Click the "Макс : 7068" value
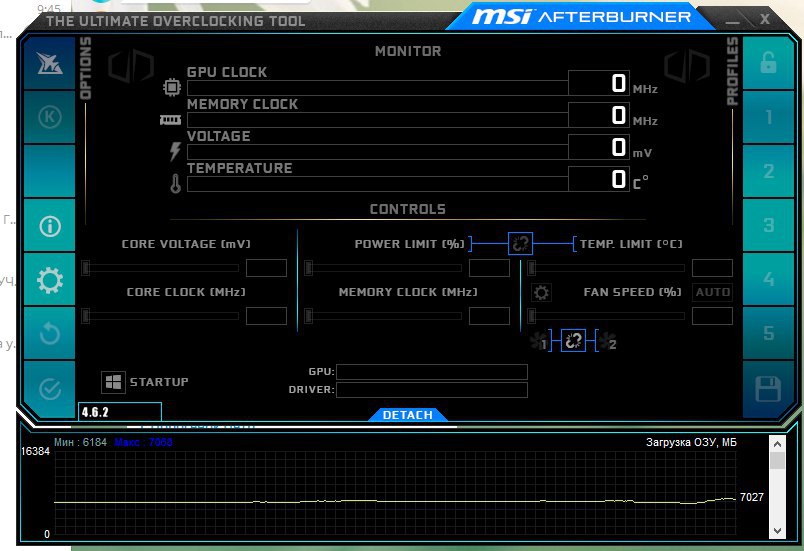Viewport: 804px width, 551px height. point(144,442)
